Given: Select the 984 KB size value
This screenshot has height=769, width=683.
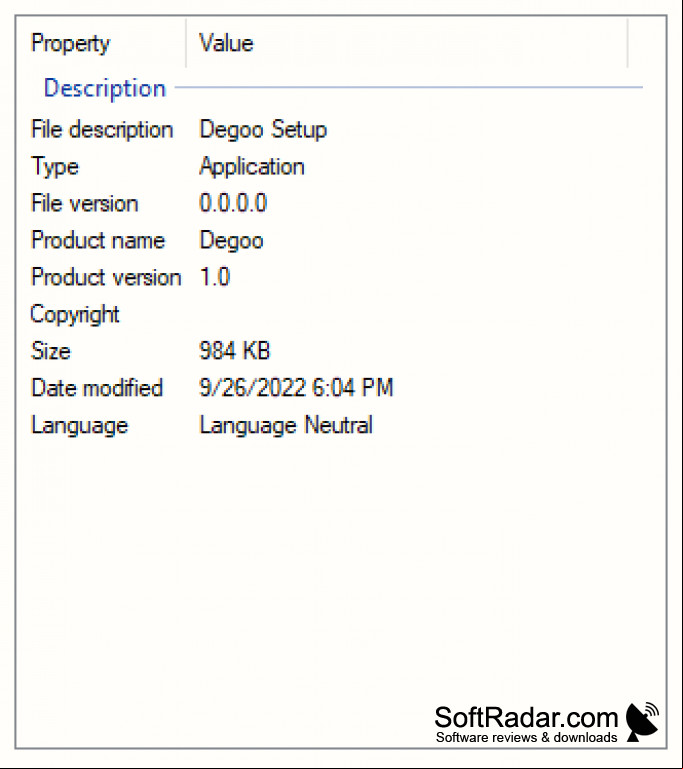Looking at the screenshot, I should [x=235, y=351].
